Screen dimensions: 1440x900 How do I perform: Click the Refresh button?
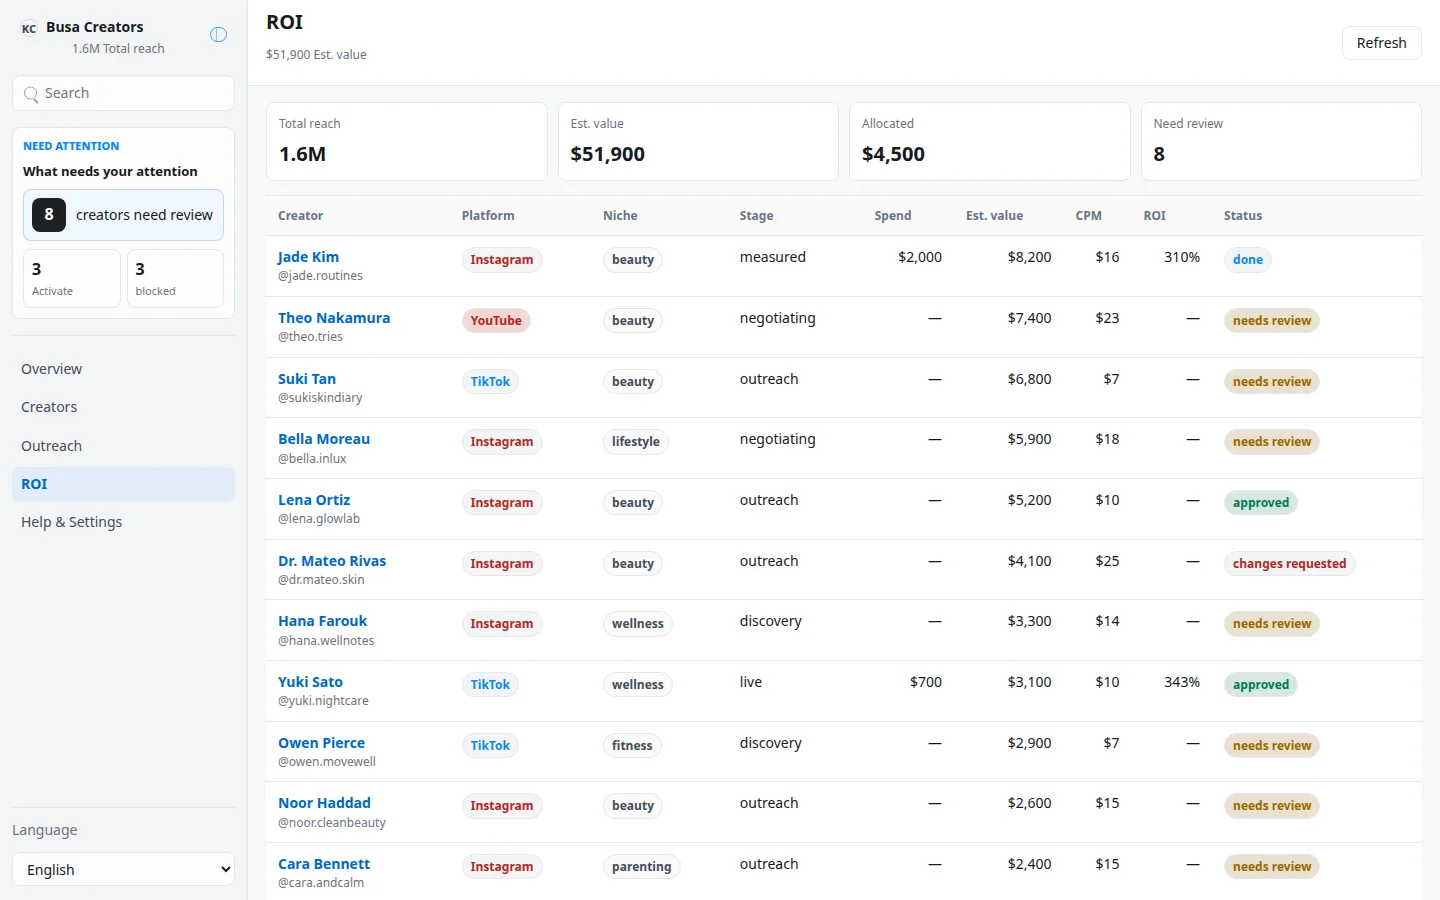point(1381,43)
